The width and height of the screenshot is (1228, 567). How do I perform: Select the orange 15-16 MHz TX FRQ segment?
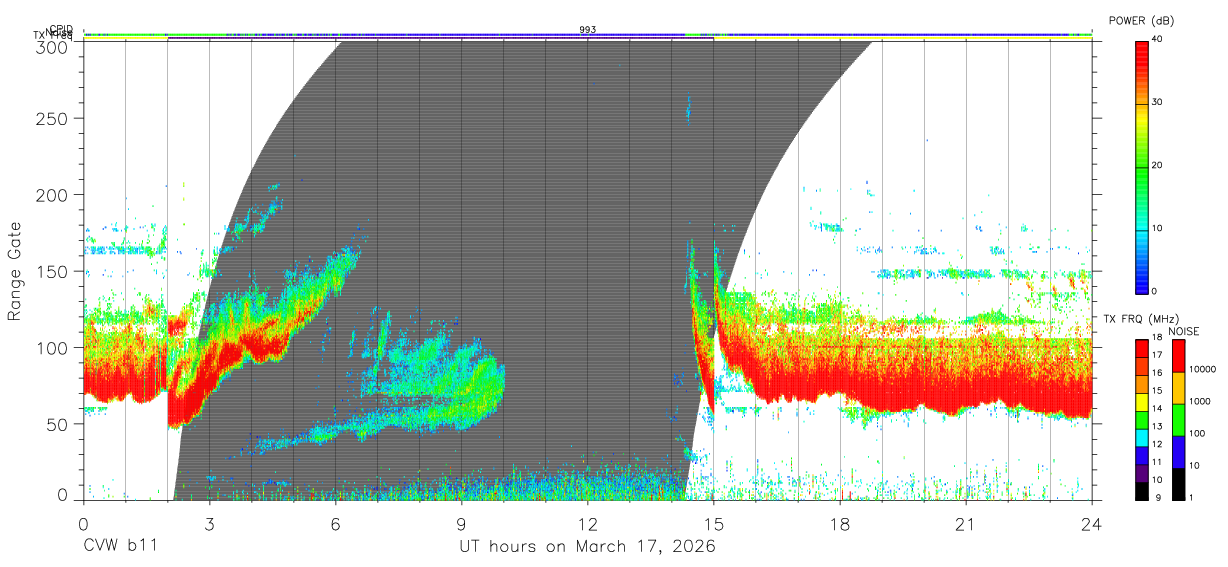coord(1142,385)
